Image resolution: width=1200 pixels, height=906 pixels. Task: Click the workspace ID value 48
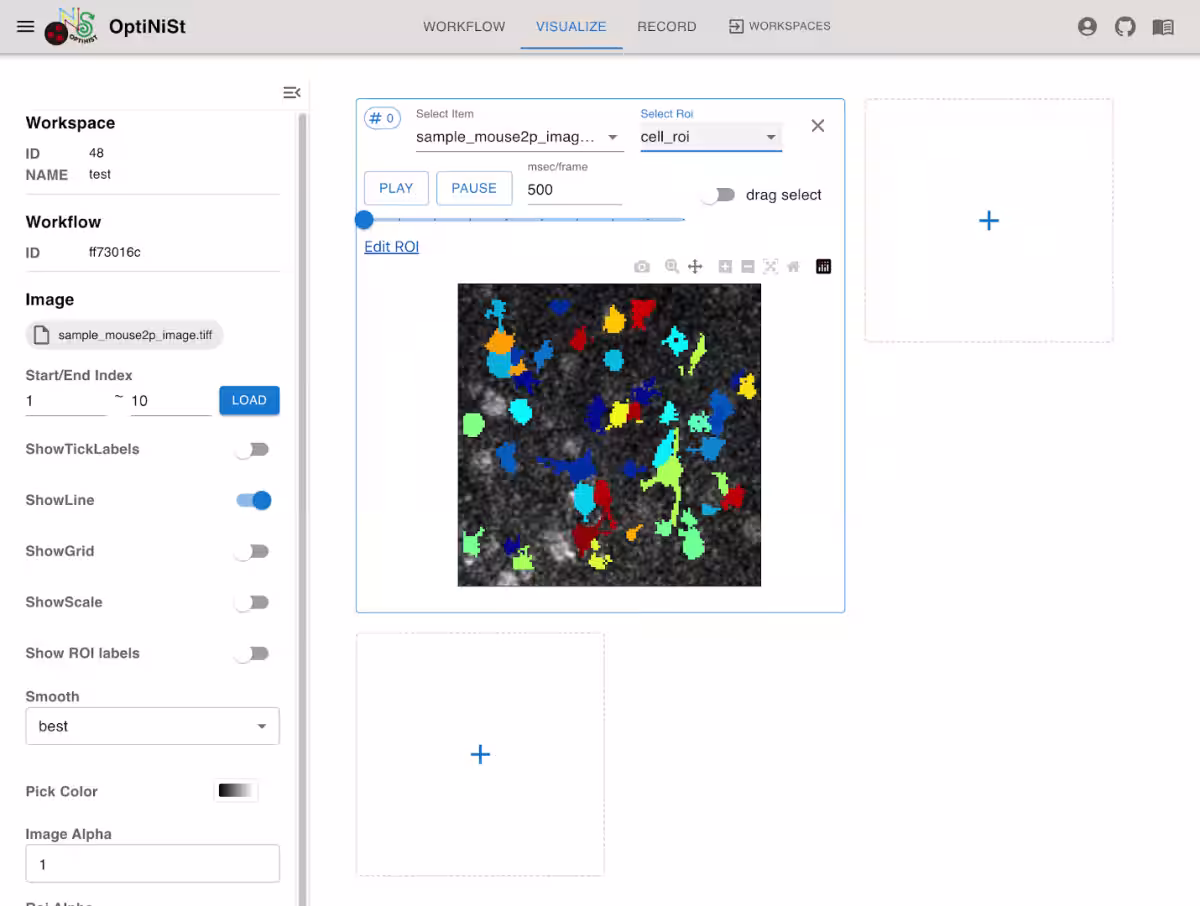(96, 153)
